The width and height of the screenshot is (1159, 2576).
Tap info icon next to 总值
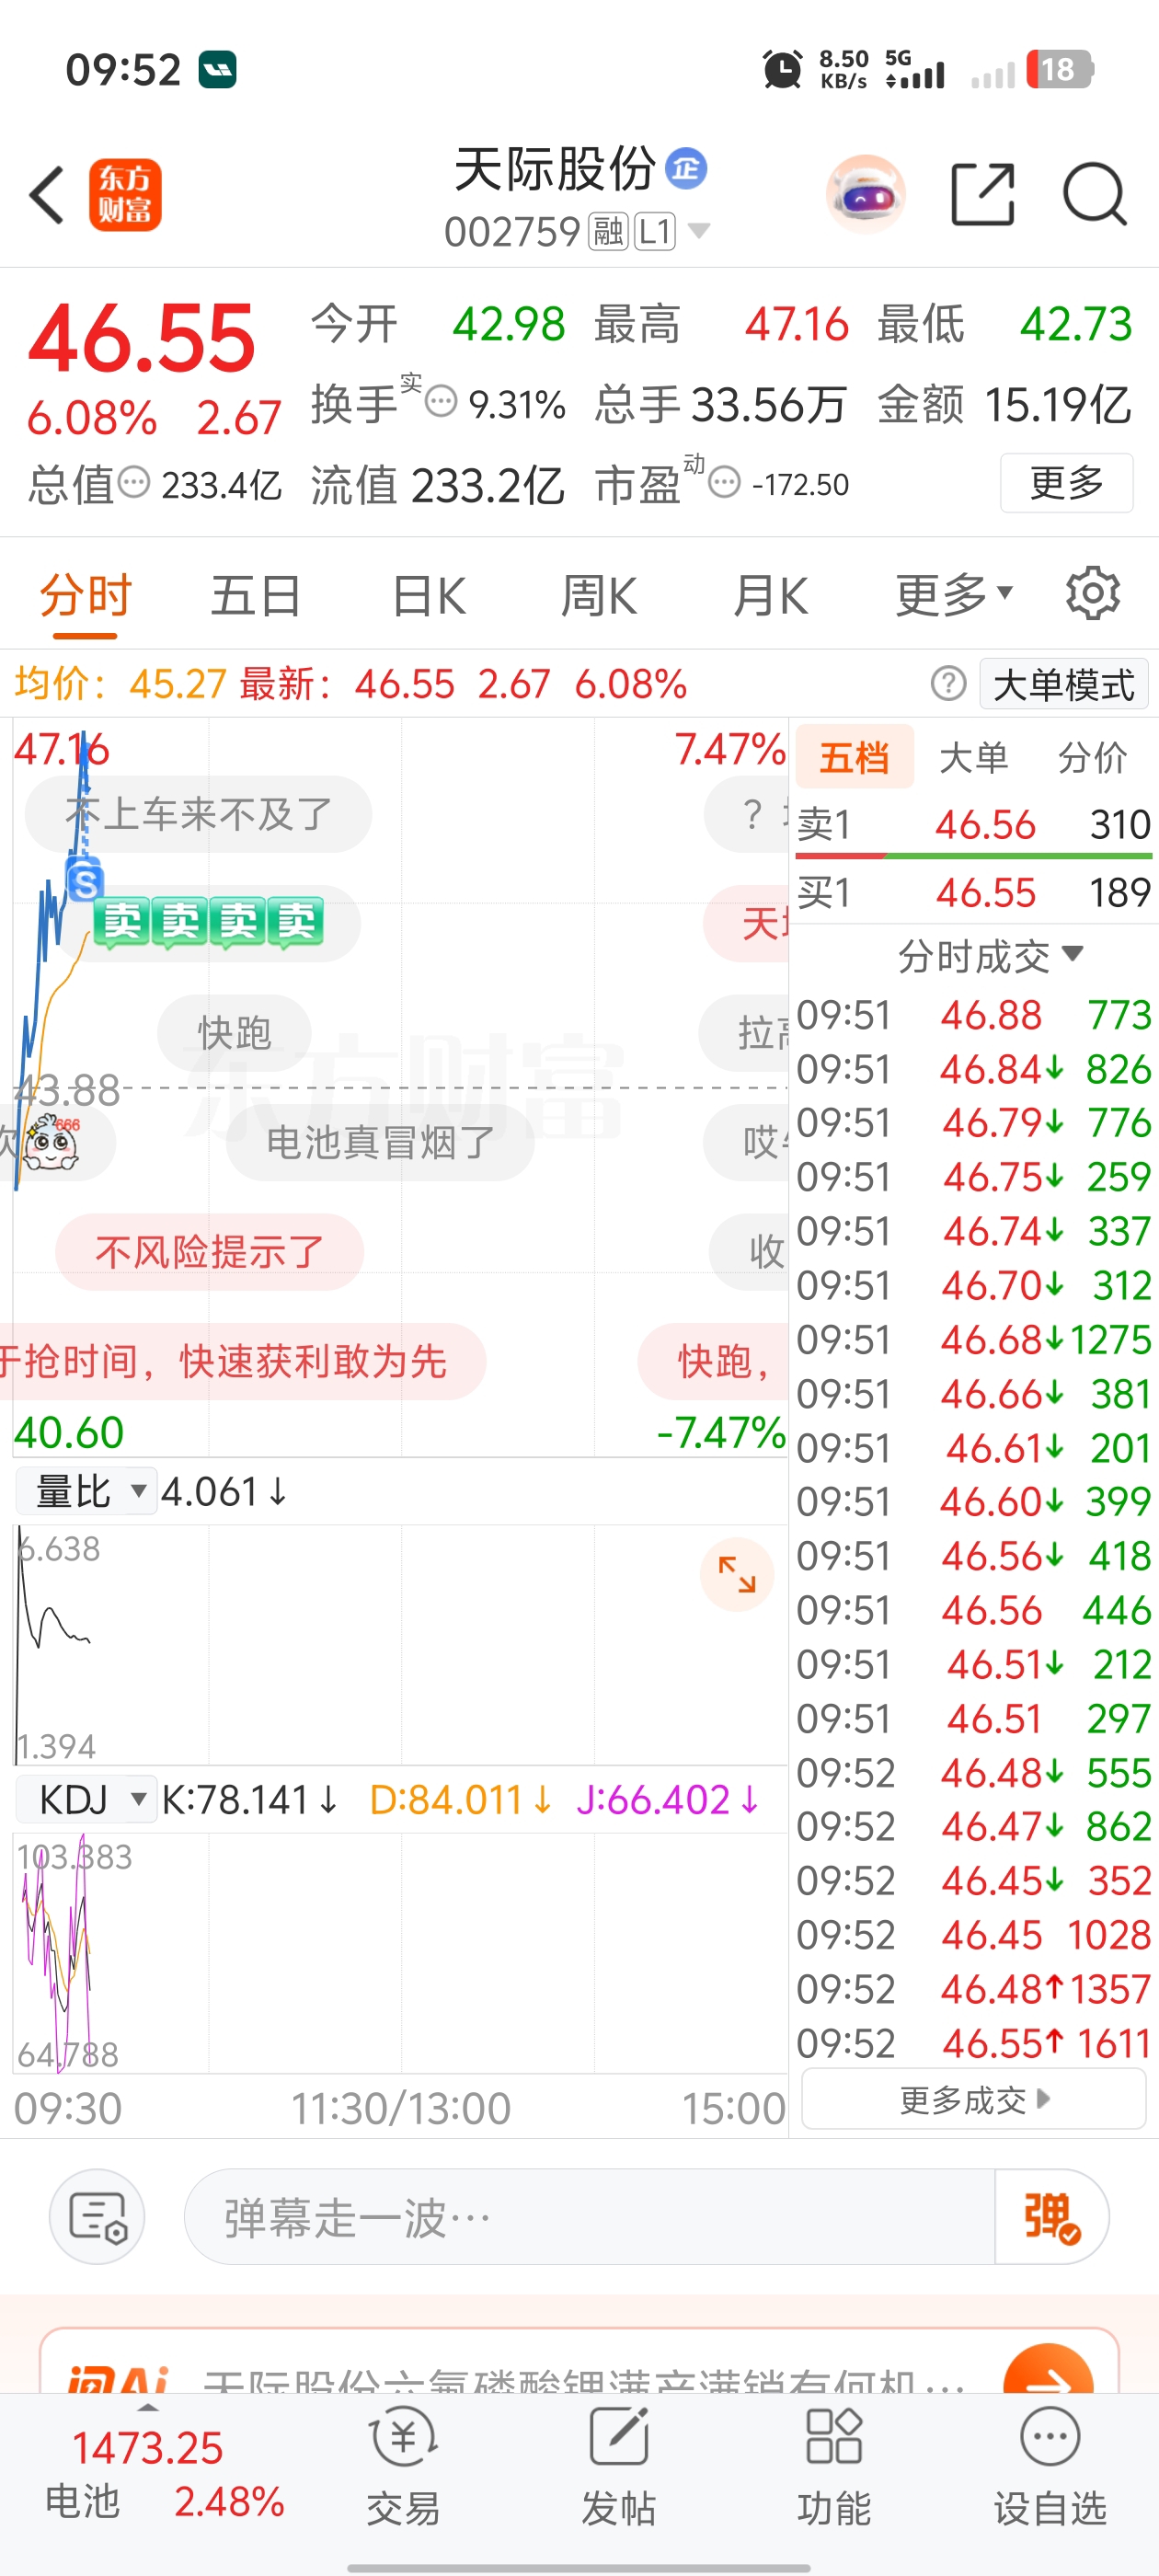pyautogui.click(x=134, y=483)
